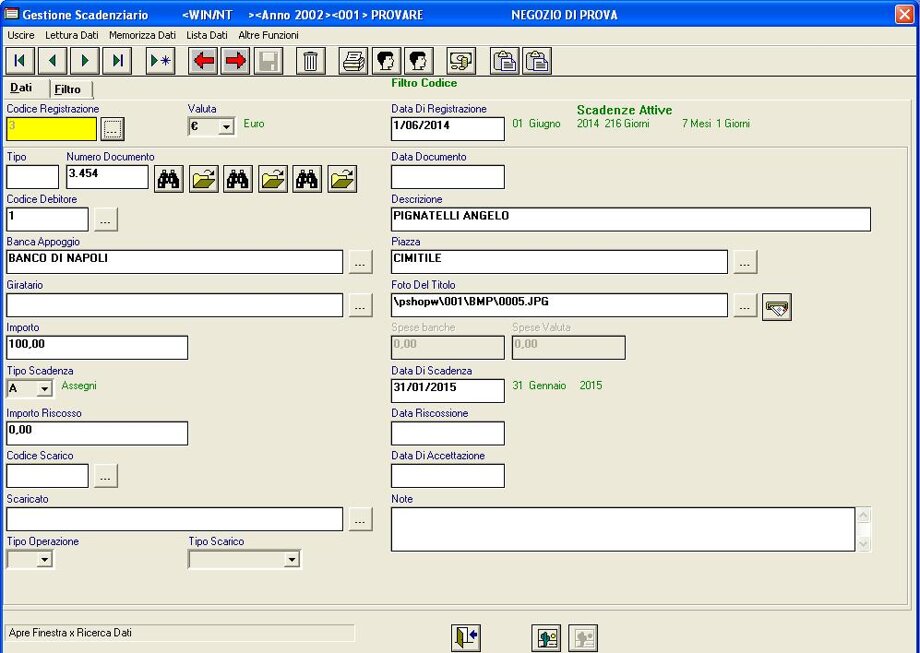Screen dimensions: 920x653
Task: Open the Altre Funzioni menu
Action: click(268, 35)
